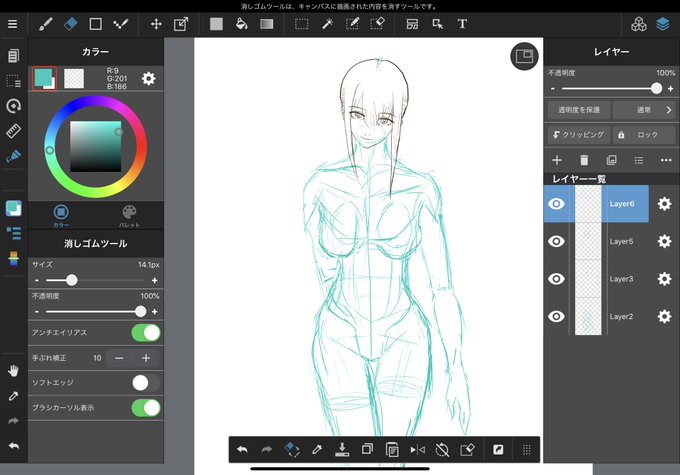The image size is (680, 475).
Task: Select the Bucket fill tool
Action: 241,24
